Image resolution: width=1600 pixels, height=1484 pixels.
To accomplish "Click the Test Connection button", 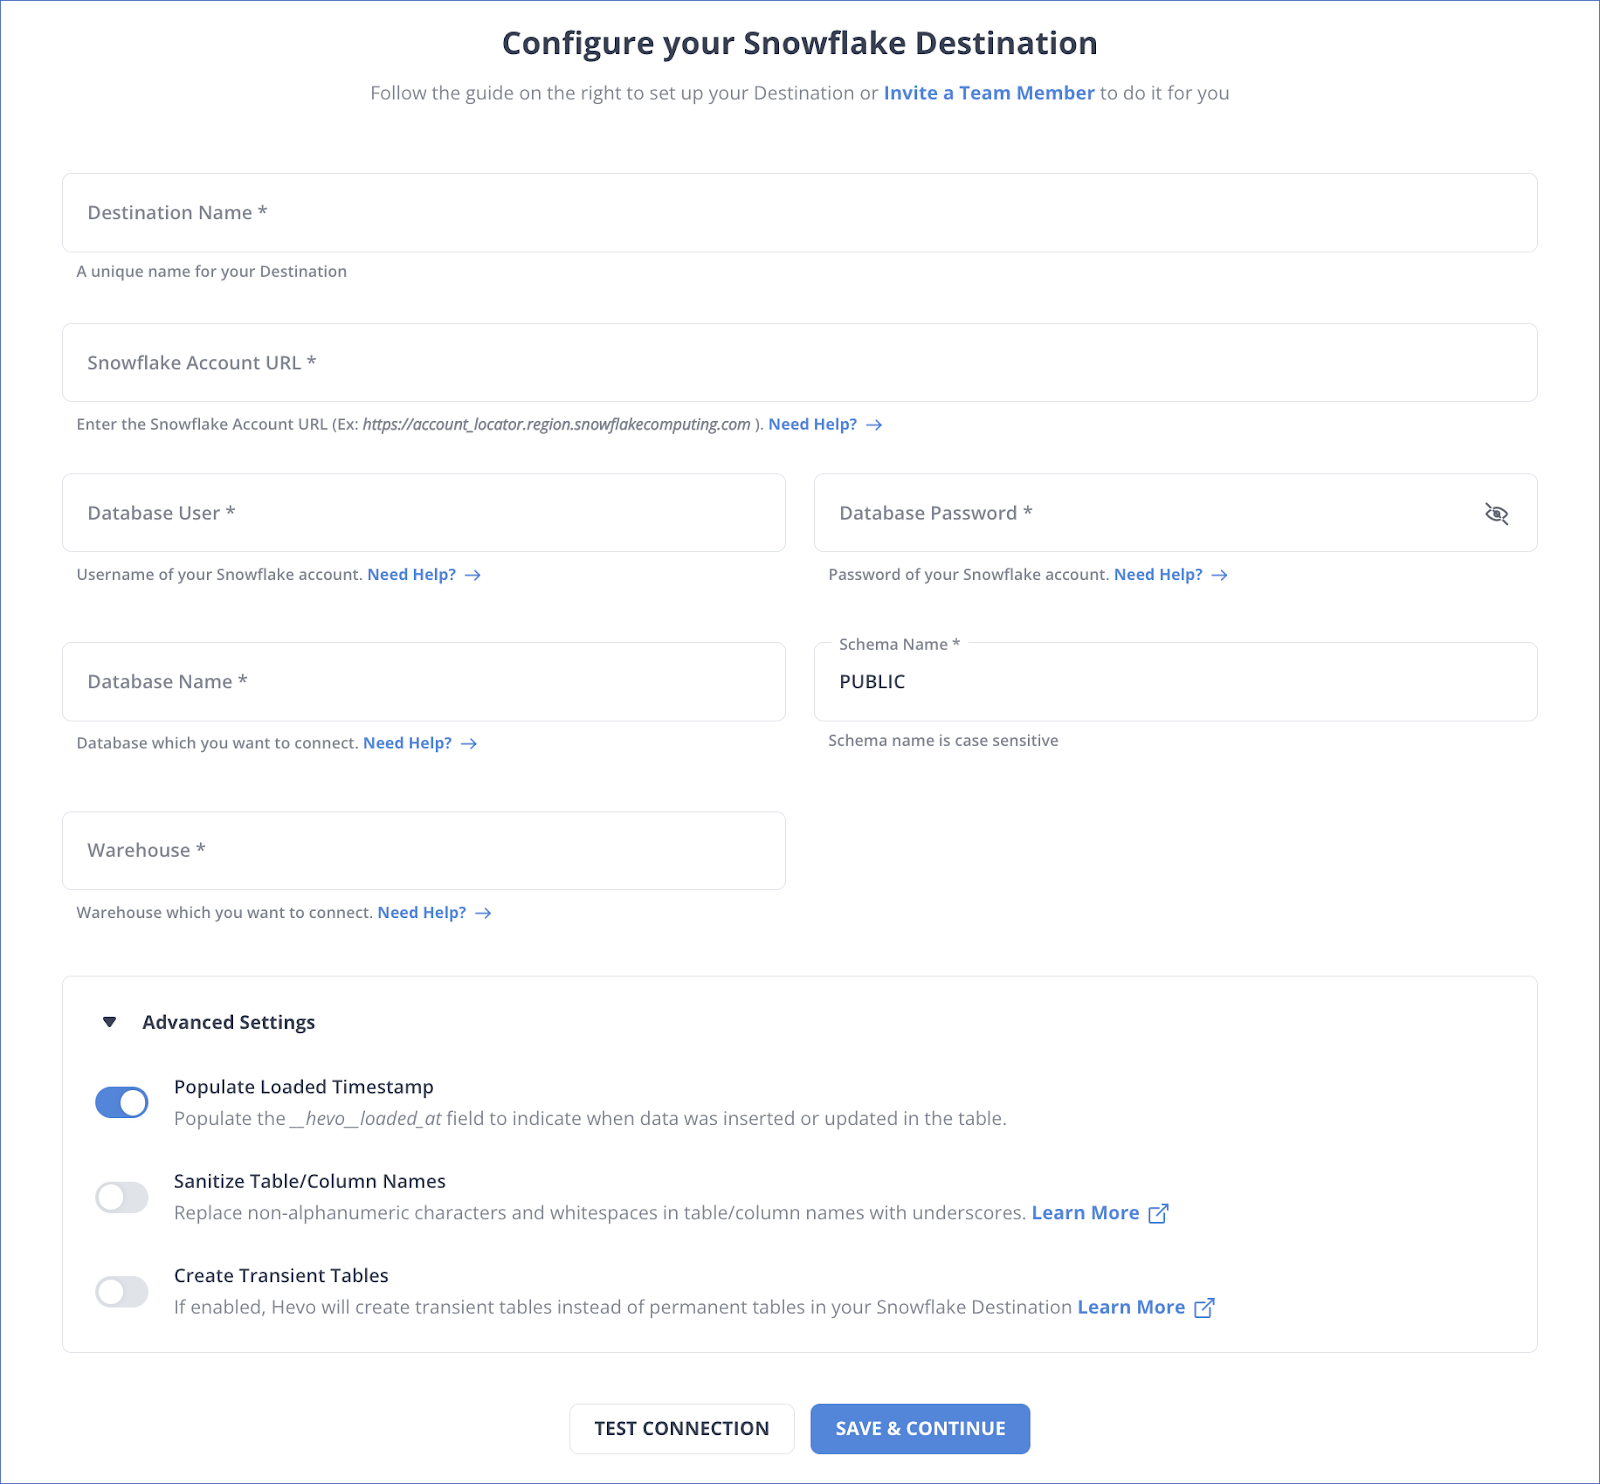I will (681, 1428).
